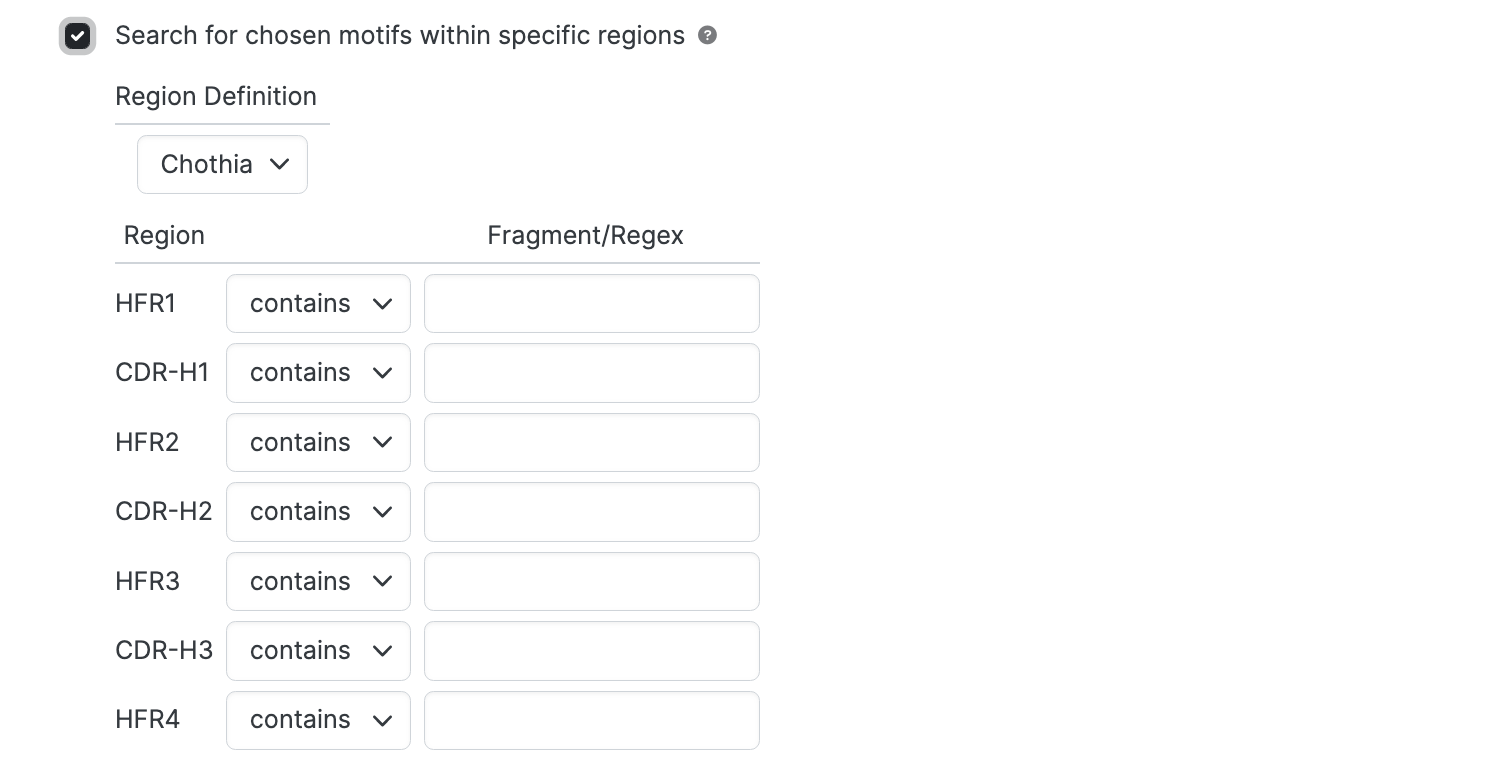The image size is (1498, 768).
Task: Click the Search for chosen motifs label
Action: point(400,36)
